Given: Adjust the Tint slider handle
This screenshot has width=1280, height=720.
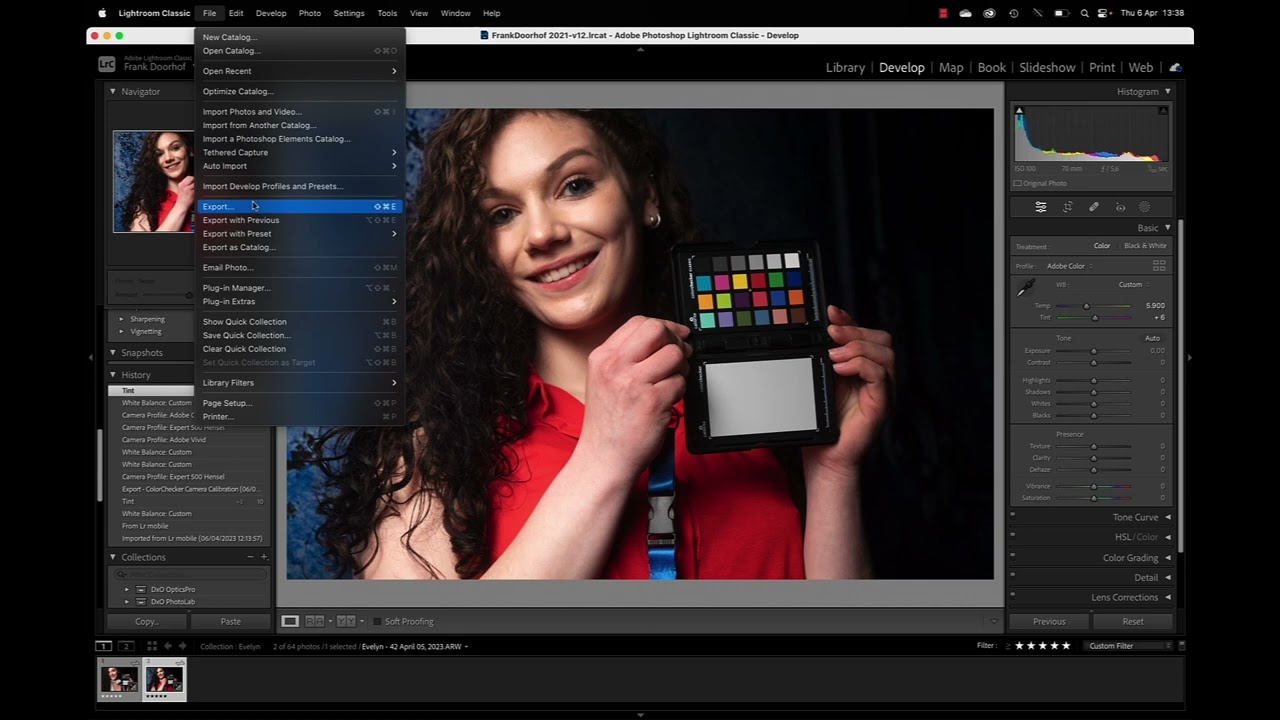Looking at the screenshot, I should pos(1095,318).
